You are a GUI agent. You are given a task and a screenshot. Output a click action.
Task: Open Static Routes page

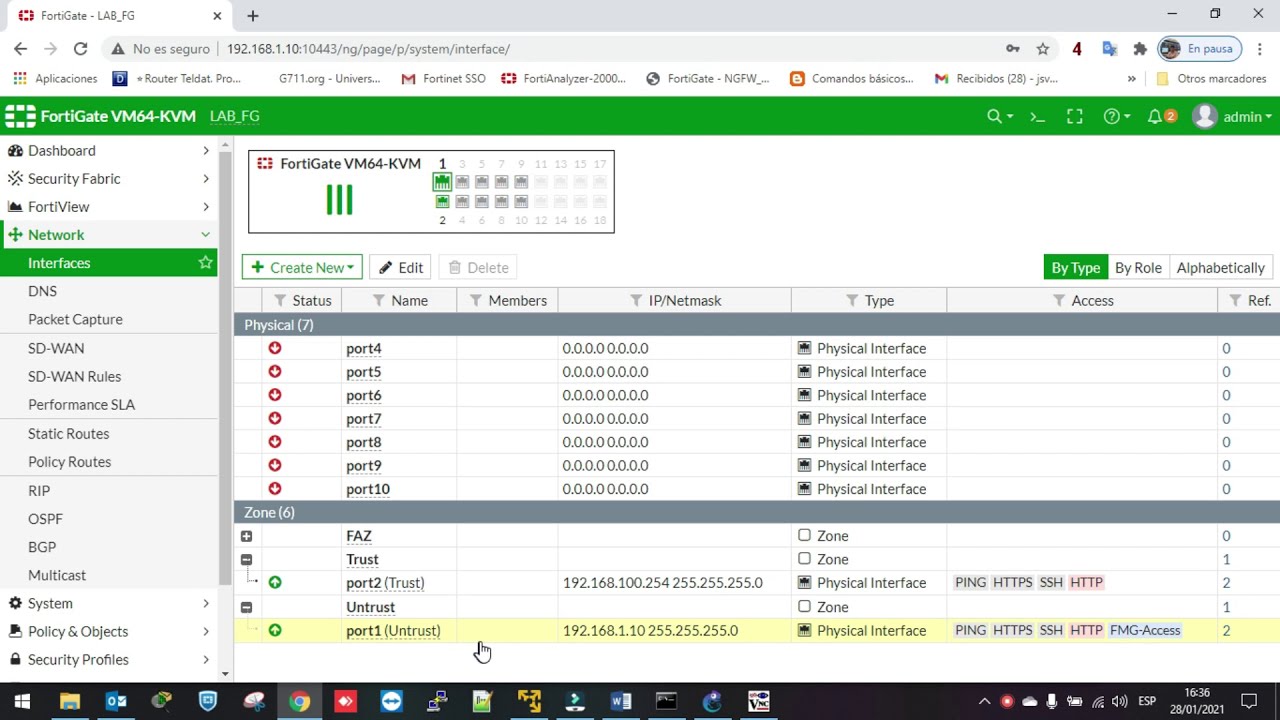(68, 433)
